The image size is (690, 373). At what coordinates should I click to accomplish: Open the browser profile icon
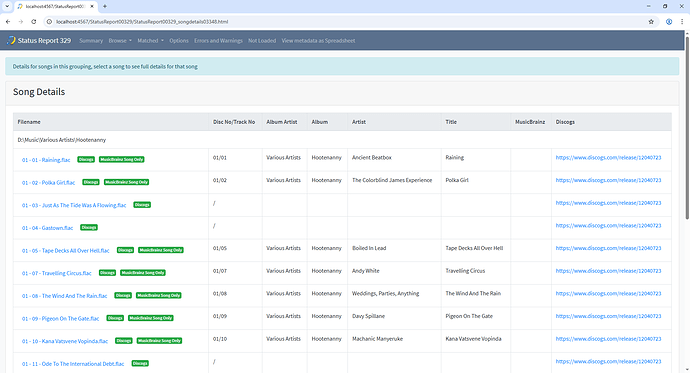coord(669,22)
